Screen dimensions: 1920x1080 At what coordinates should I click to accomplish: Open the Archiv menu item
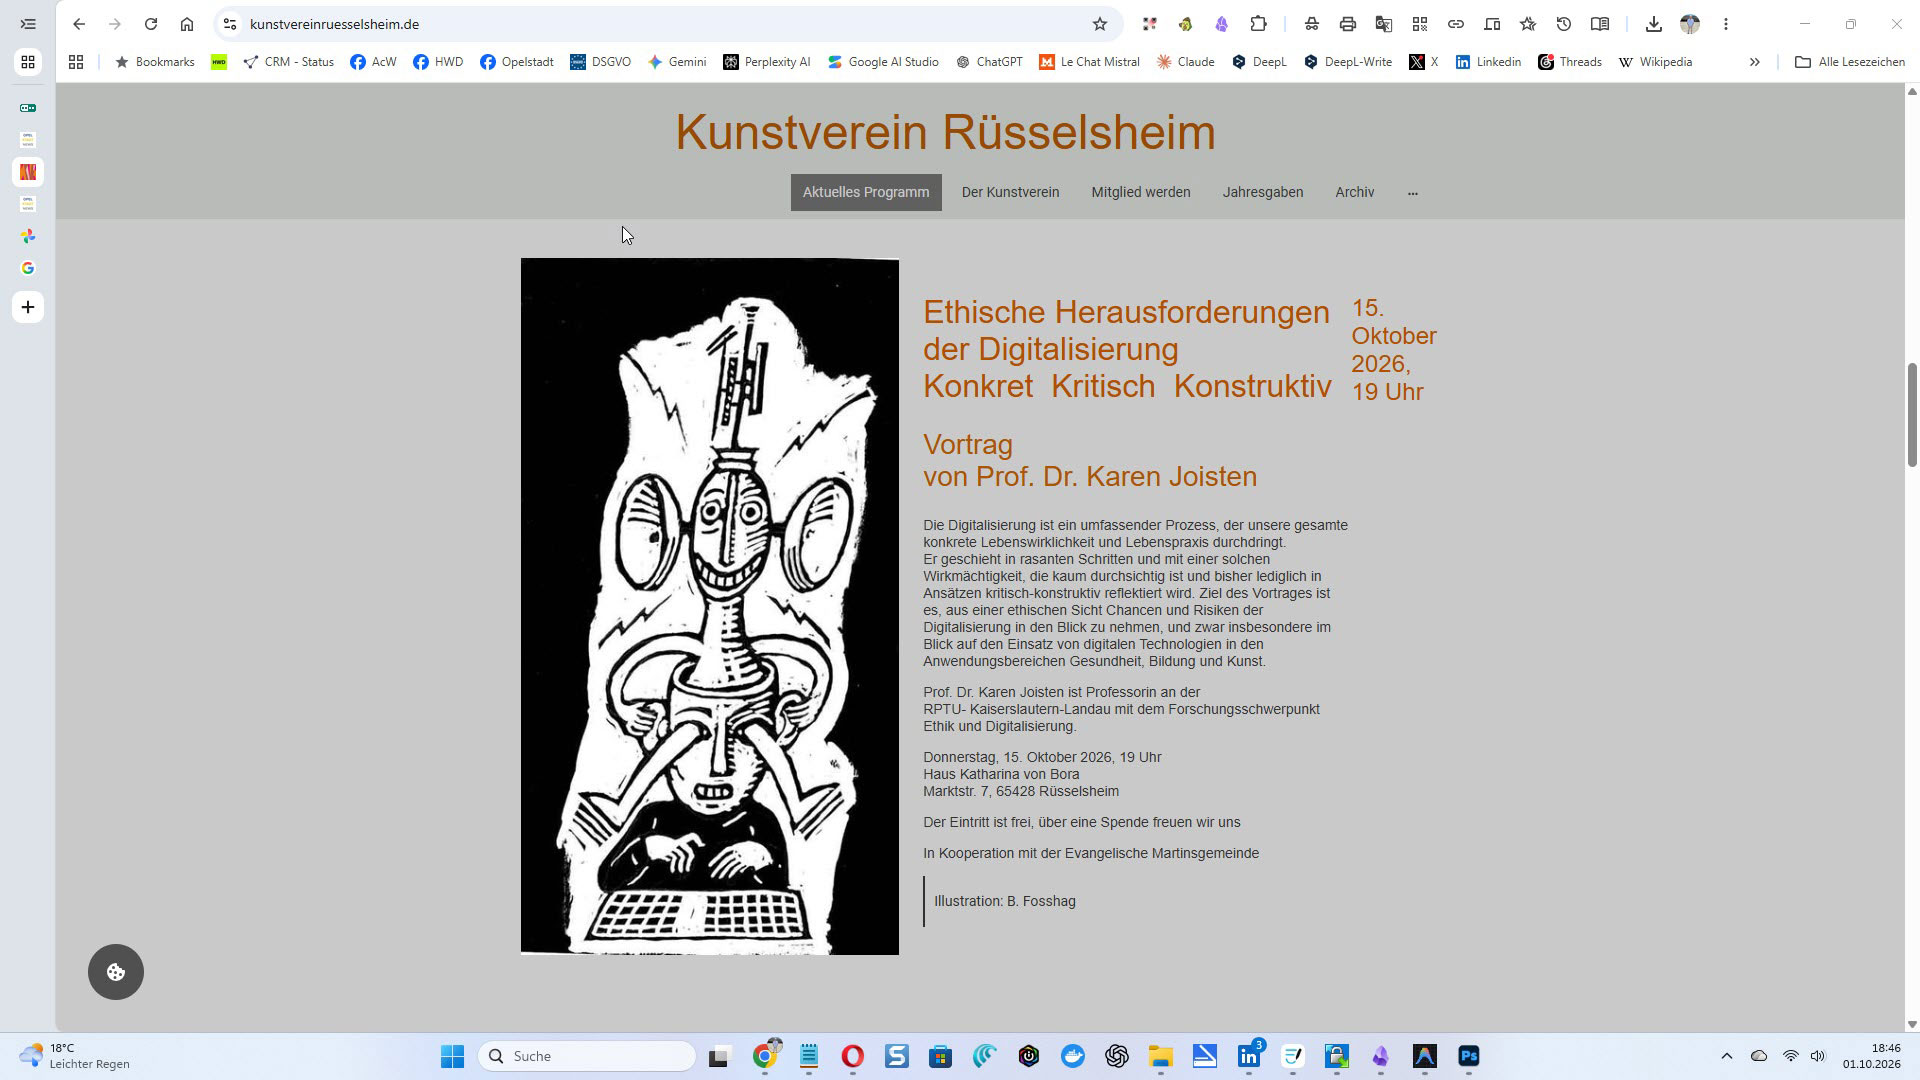pyautogui.click(x=1355, y=192)
